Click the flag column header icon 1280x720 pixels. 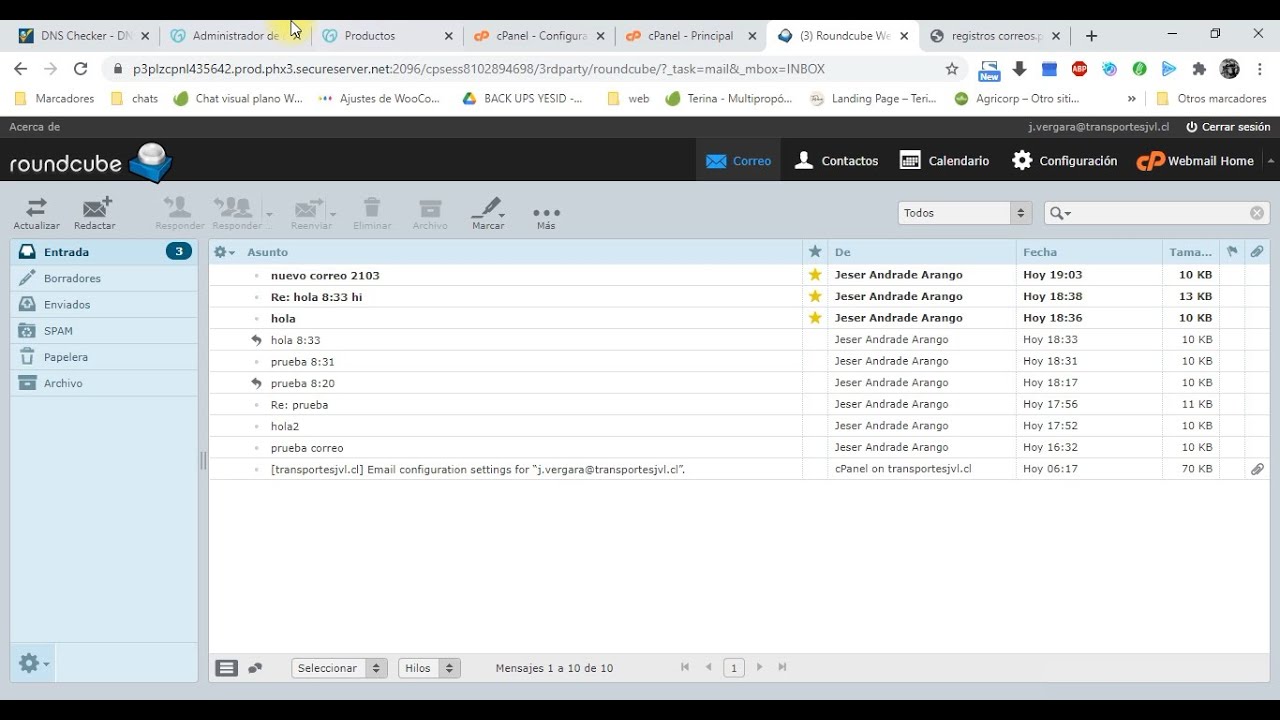tap(1232, 252)
